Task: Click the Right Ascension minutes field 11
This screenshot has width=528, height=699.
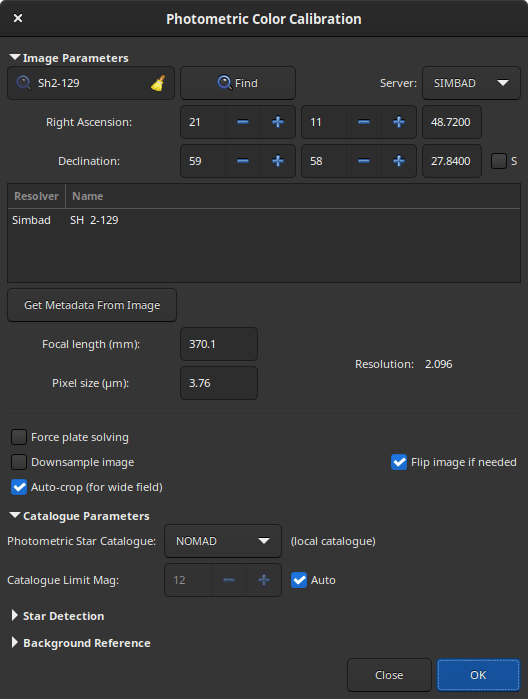Action: pyautogui.click(x=324, y=122)
